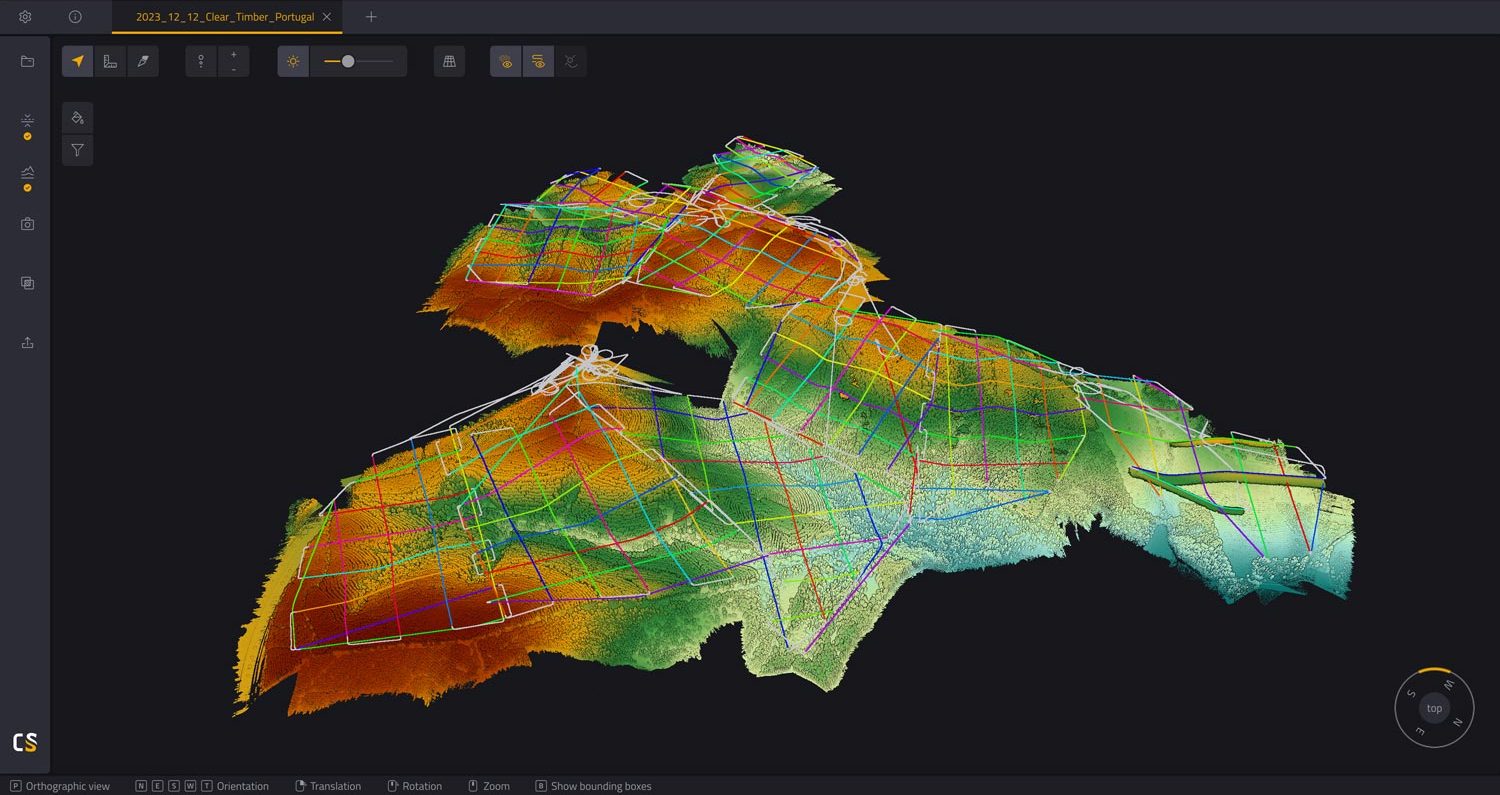Adjust the brightness slider

347,61
